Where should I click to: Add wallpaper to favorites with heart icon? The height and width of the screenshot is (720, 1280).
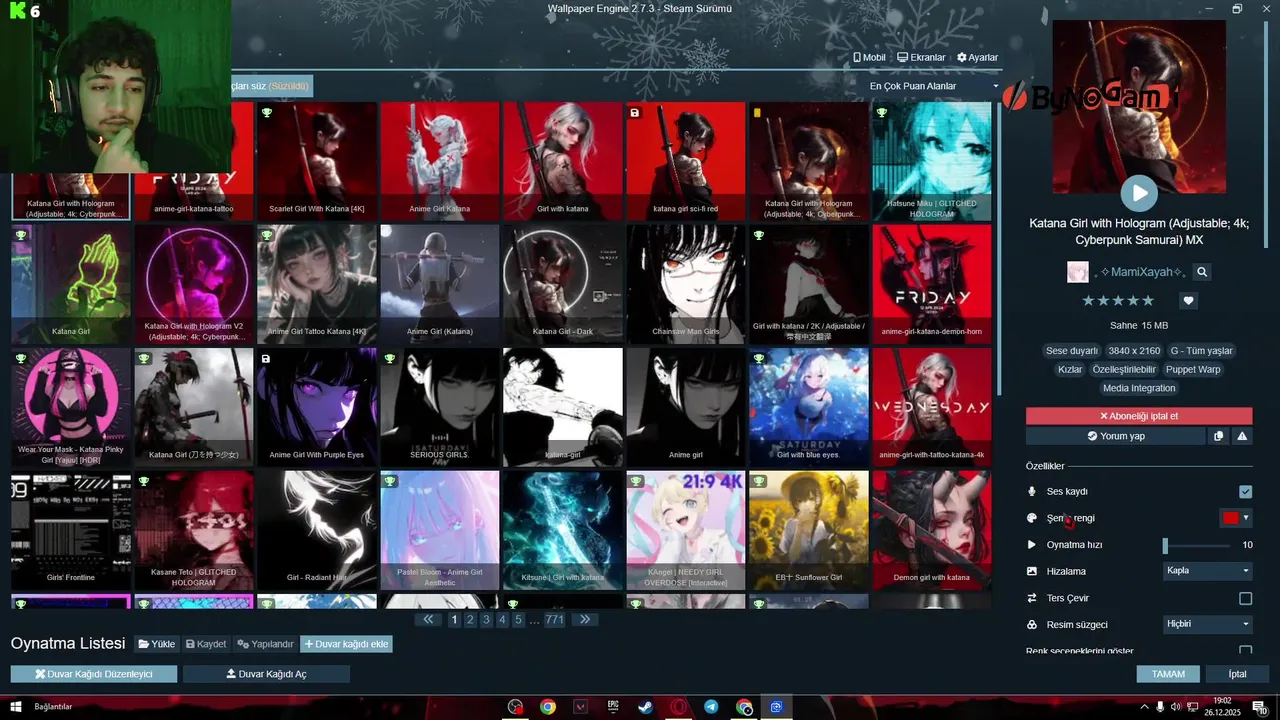[1188, 300]
